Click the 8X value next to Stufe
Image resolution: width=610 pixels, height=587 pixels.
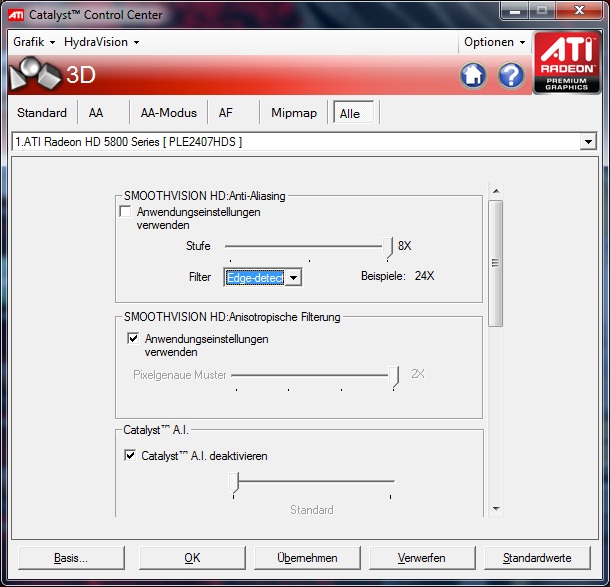pos(405,245)
